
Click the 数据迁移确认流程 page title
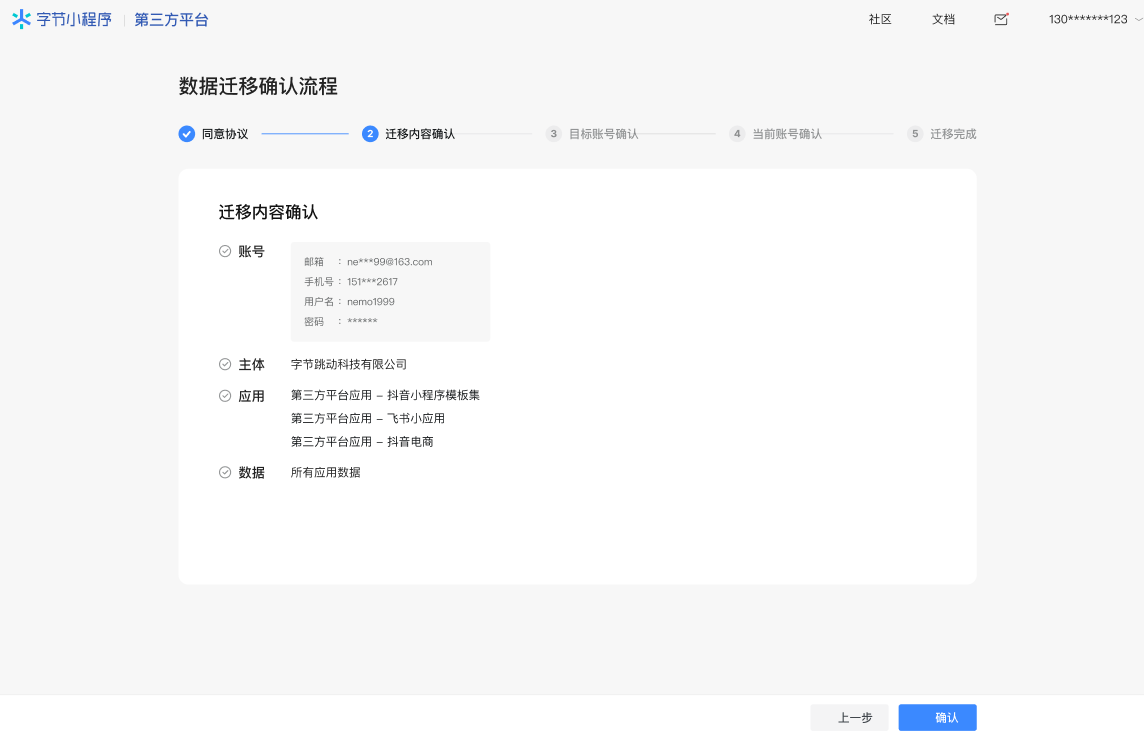[258, 86]
